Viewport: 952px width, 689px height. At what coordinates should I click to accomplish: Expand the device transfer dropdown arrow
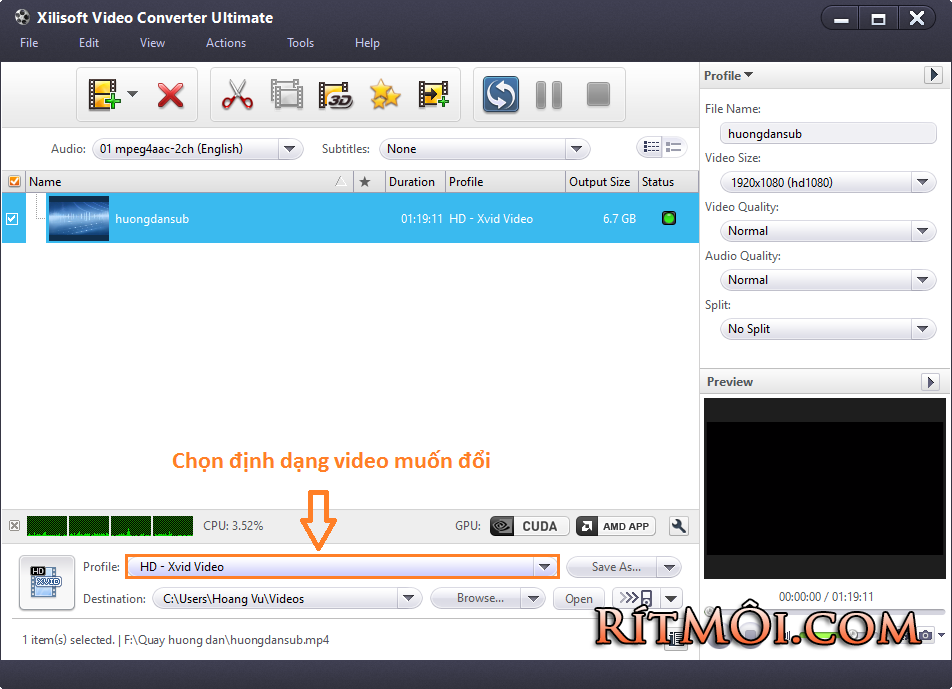pyautogui.click(x=671, y=599)
